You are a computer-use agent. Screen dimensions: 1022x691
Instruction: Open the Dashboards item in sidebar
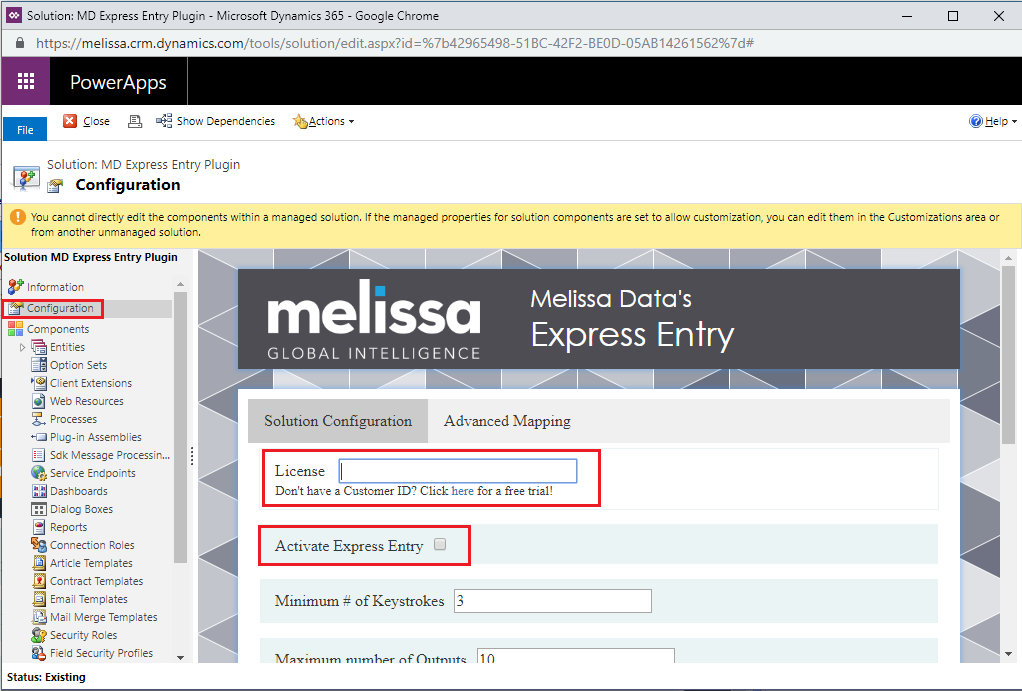[x=78, y=491]
